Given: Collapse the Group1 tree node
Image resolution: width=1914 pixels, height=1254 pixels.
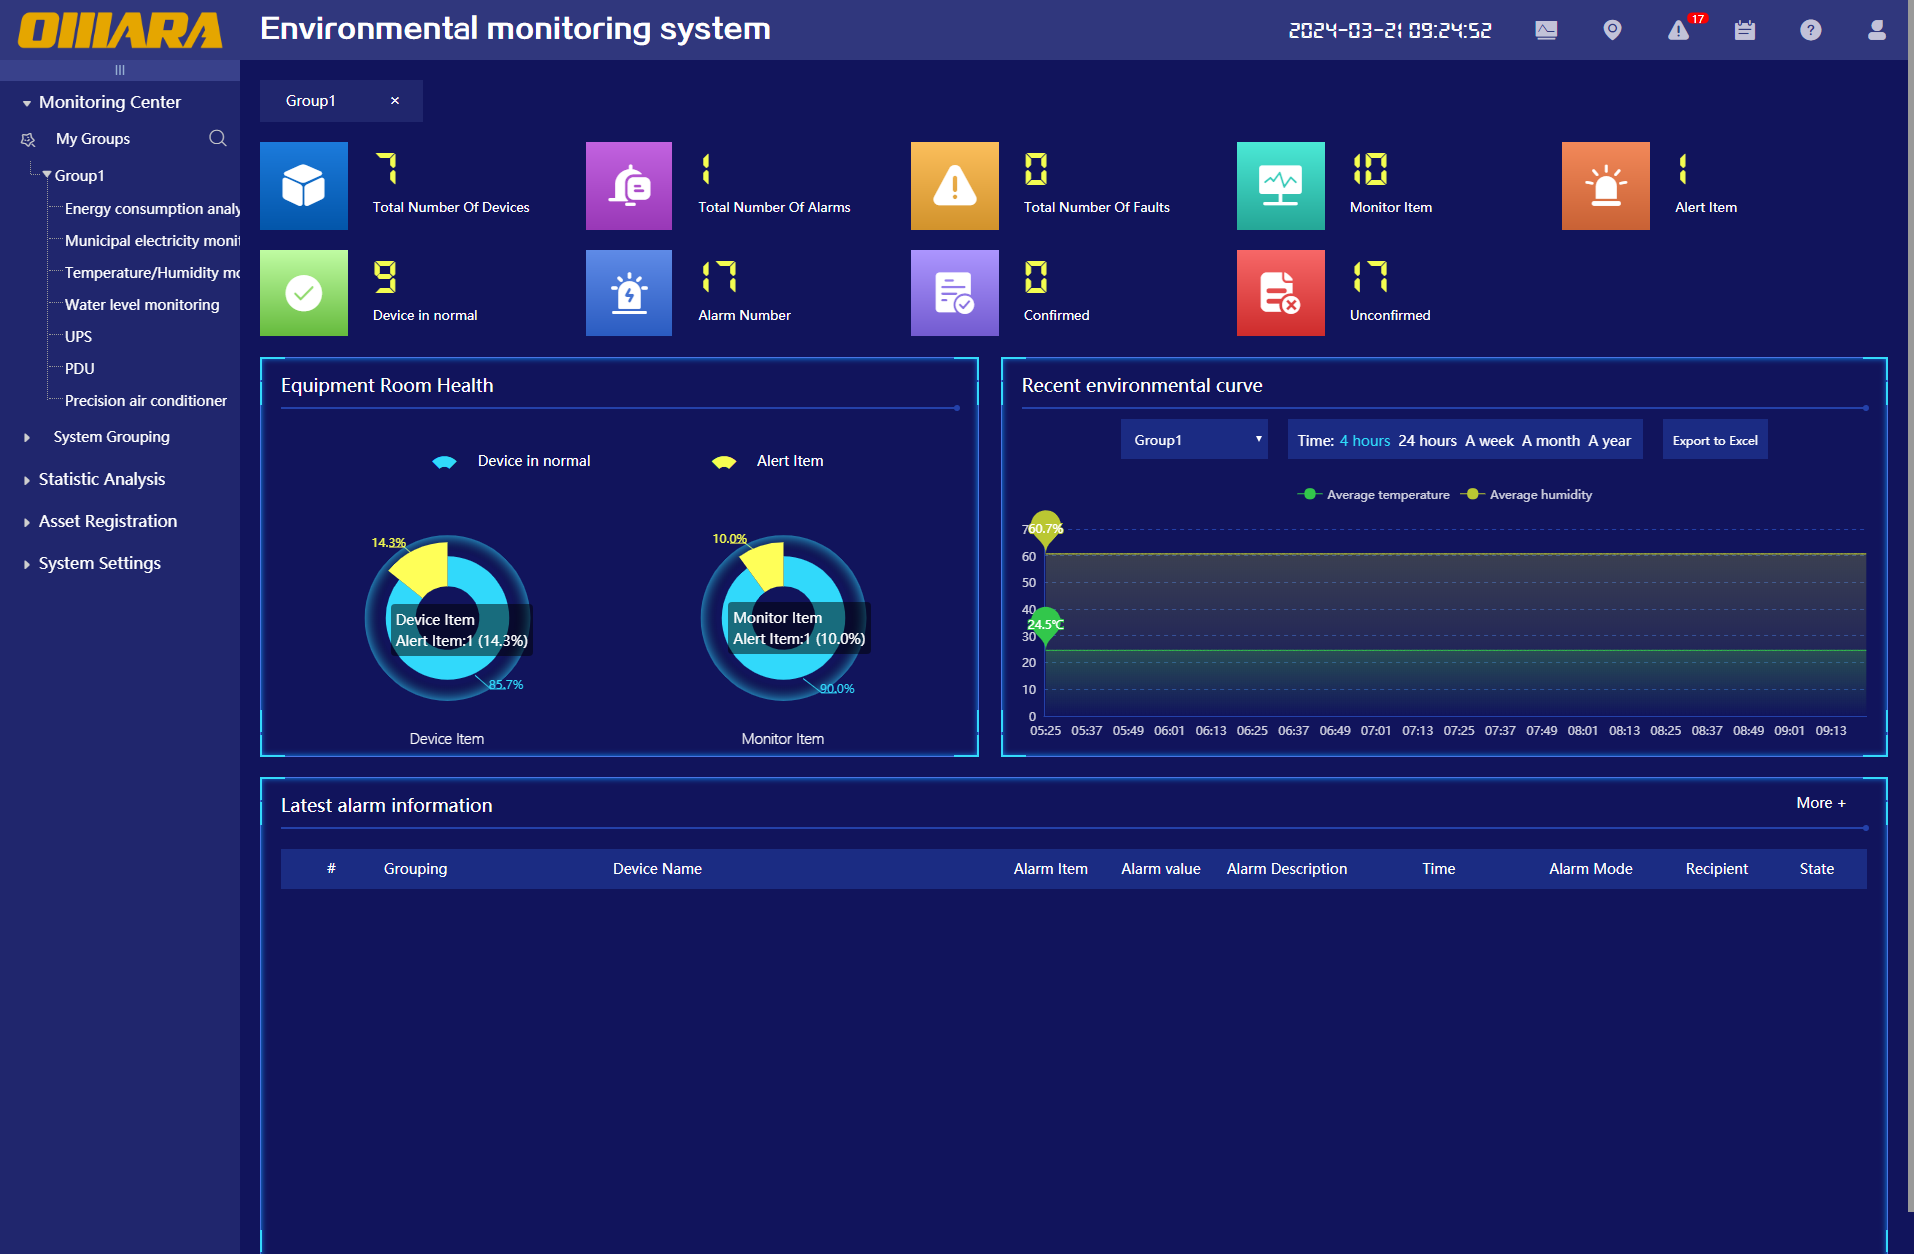Looking at the screenshot, I should [x=47, y=175].
